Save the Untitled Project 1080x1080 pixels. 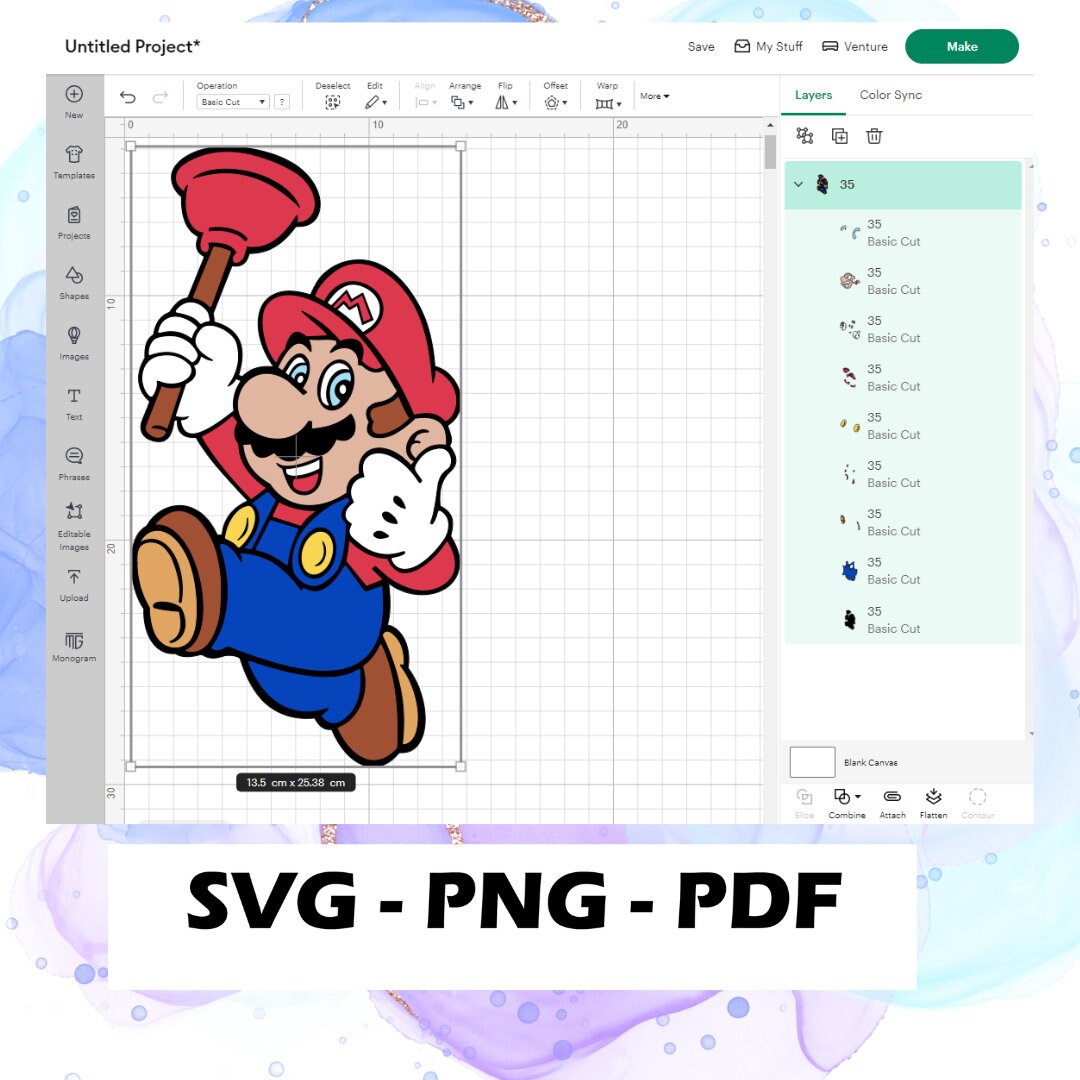[x=701, y=46]
